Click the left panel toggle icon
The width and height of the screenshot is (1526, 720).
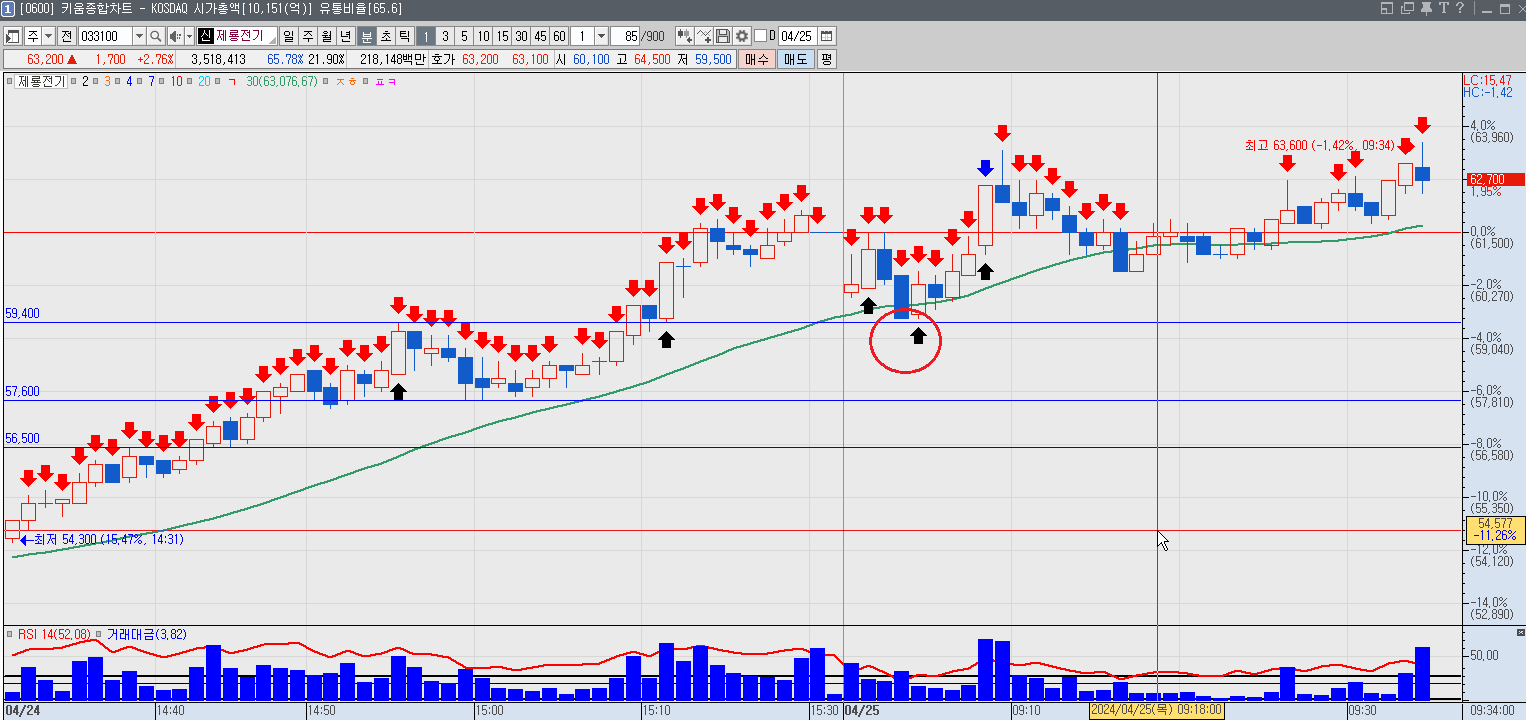coord(12,36)
